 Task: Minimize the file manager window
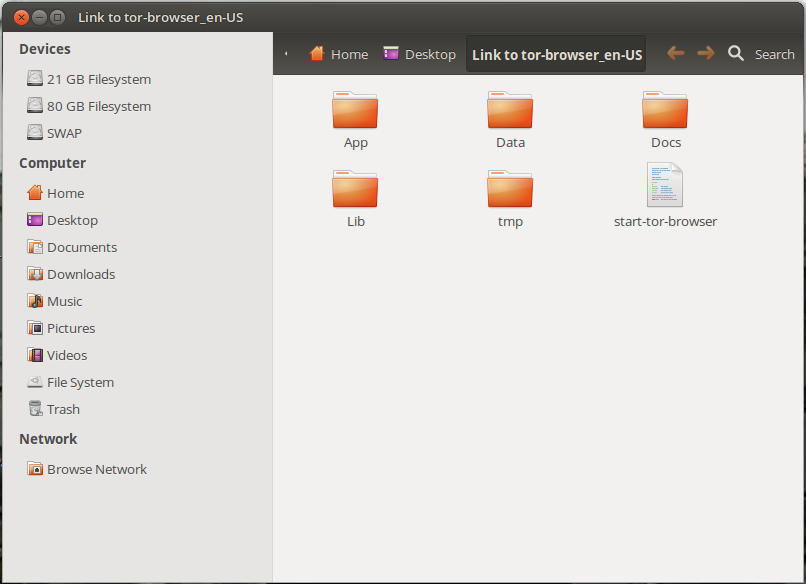point(39,17)
